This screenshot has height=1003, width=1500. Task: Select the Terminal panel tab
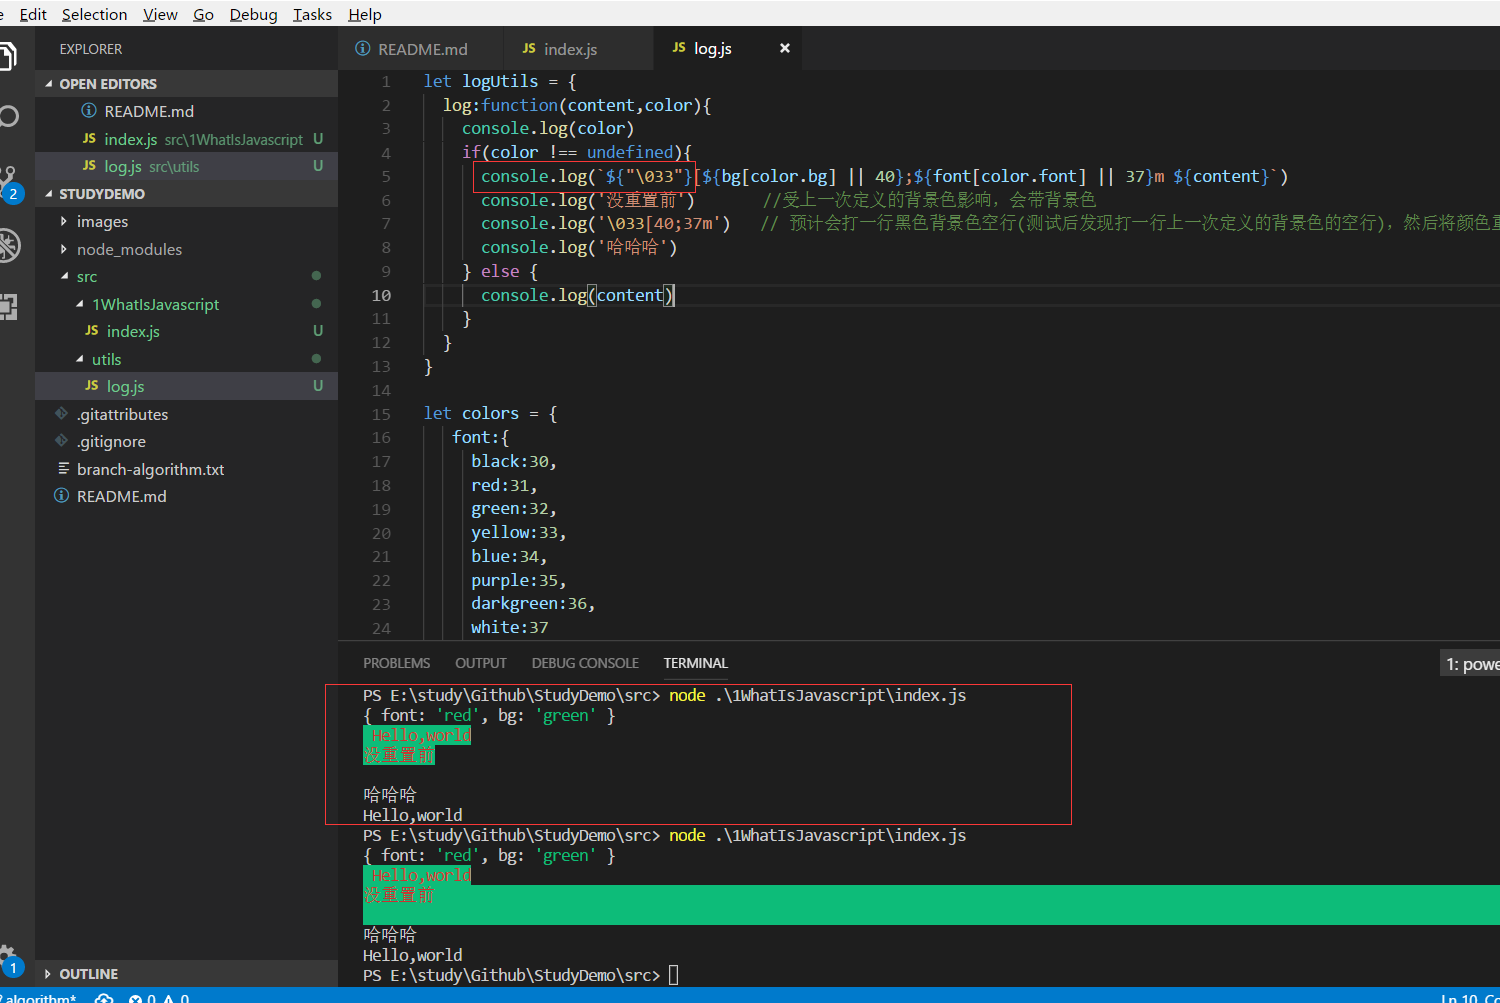click(696, 663)
